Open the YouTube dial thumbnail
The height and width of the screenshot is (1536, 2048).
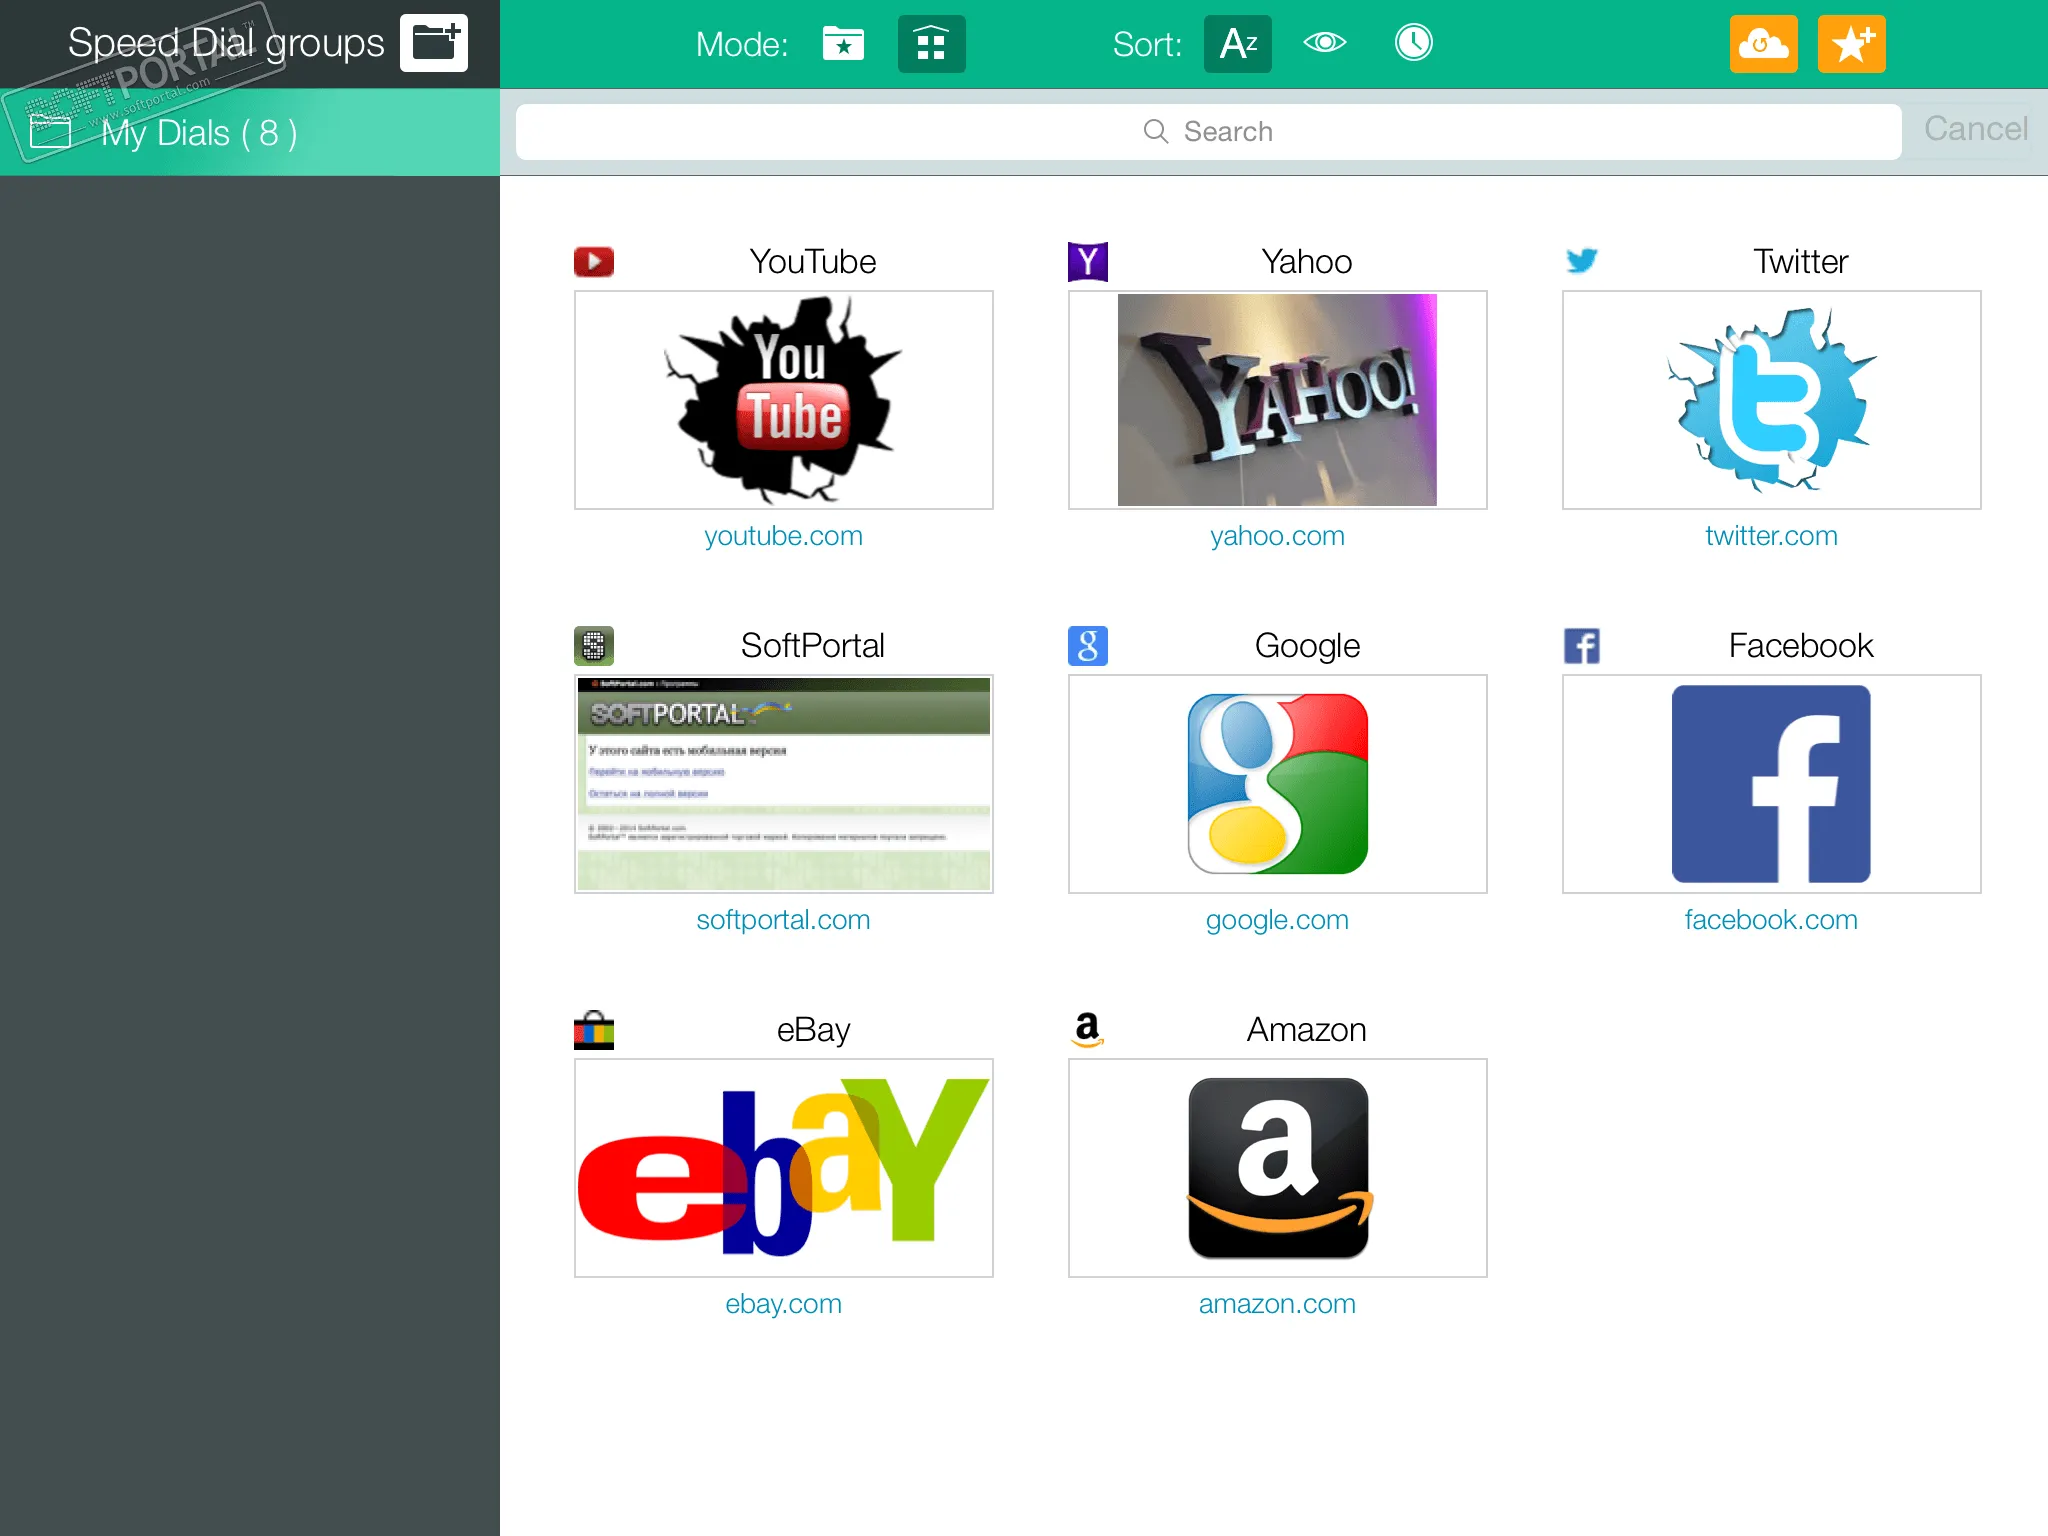(x=784, y=400)
